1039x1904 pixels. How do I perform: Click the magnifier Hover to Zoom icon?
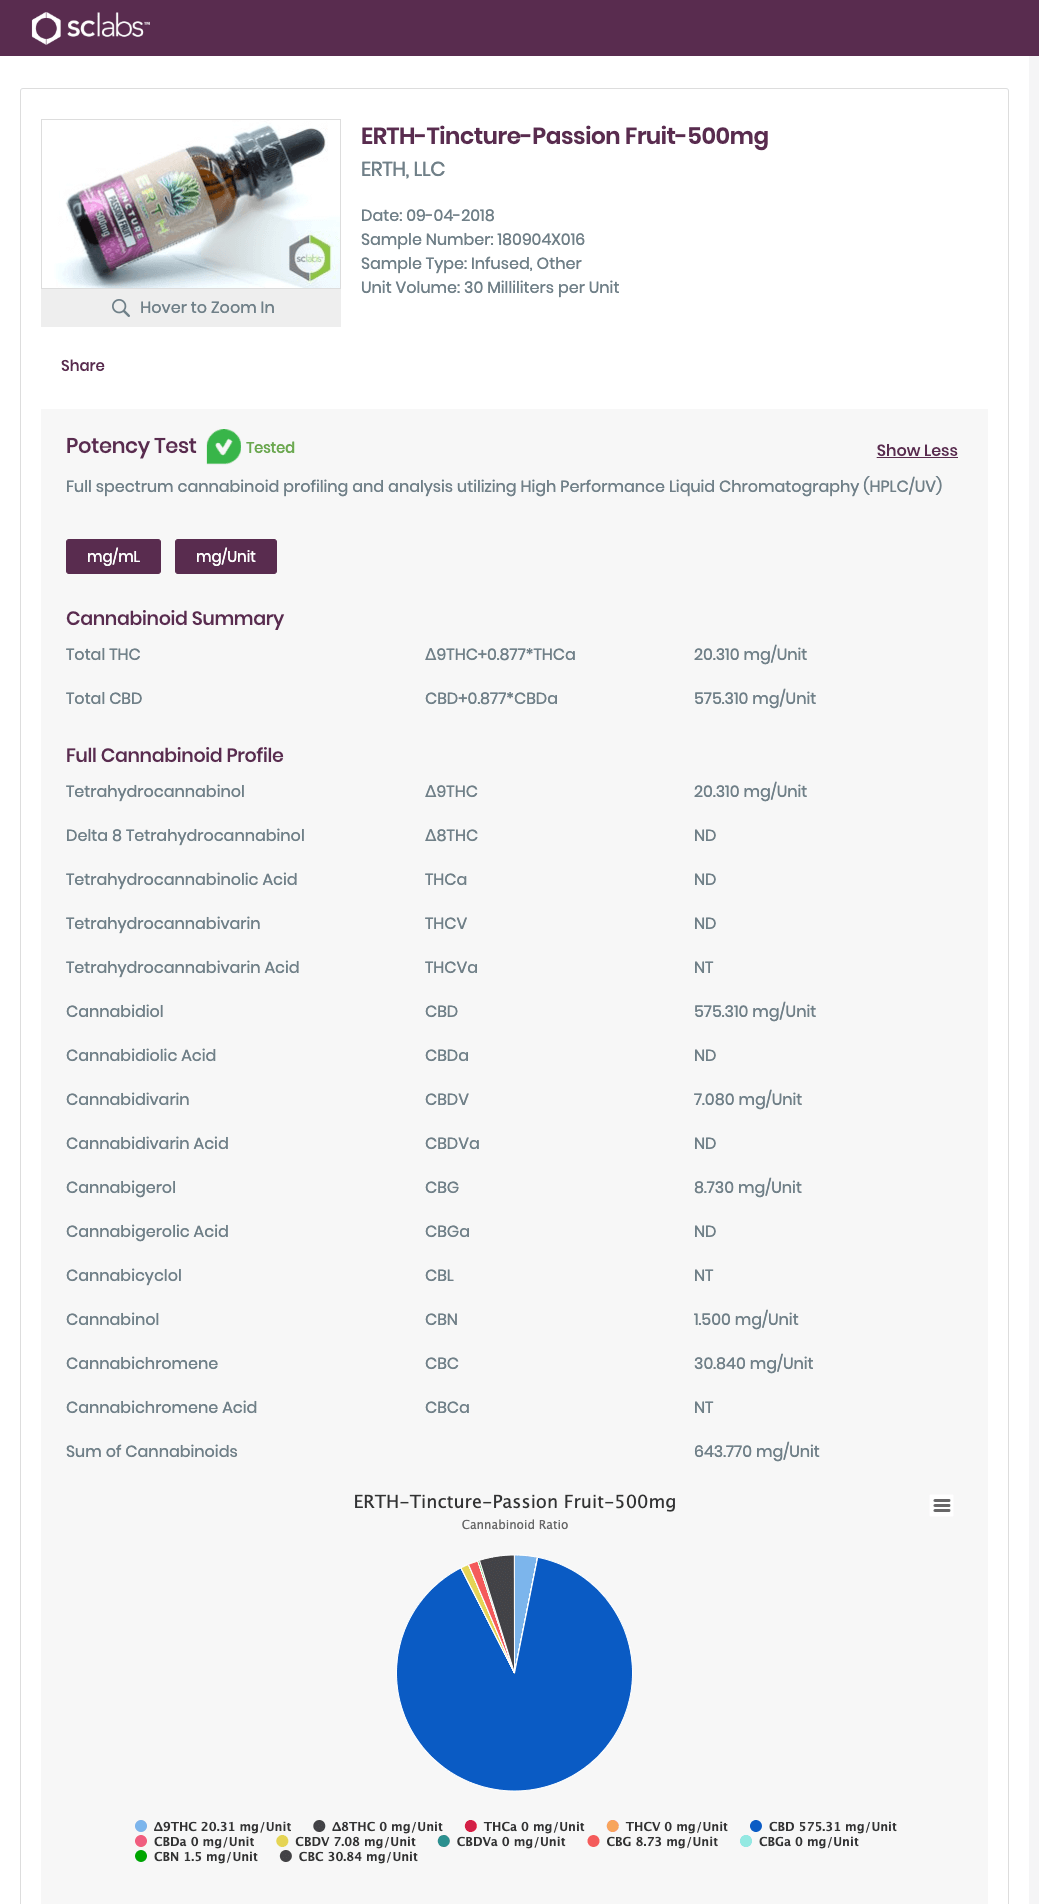click(x=121, y=308)
